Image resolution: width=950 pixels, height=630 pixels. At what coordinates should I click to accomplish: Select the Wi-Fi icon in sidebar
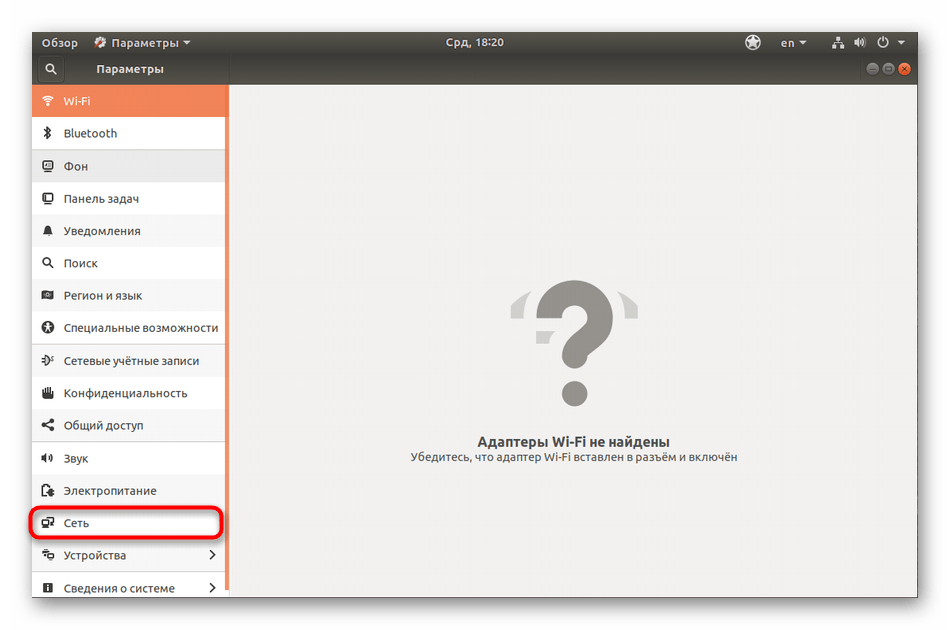click(x=48, y=101)
